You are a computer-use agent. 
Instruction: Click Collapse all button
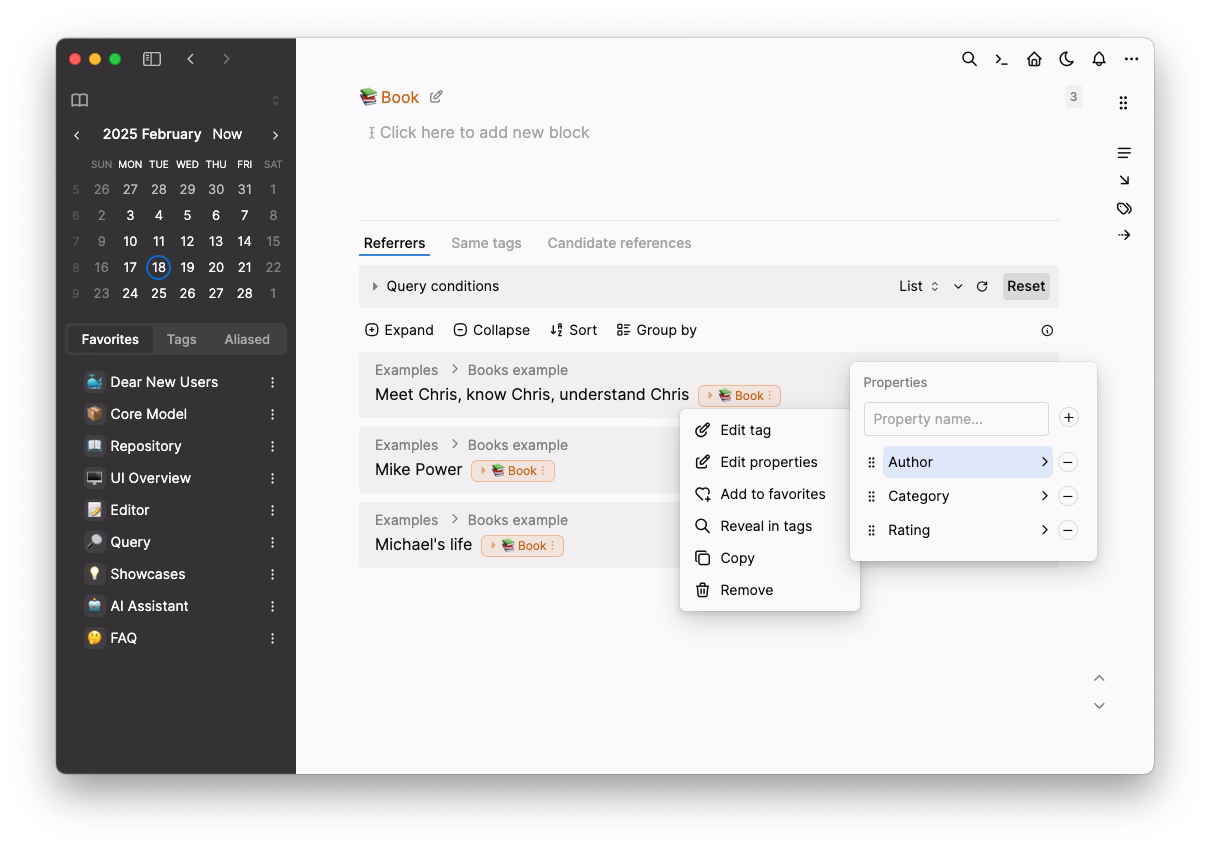pos(491,330)
